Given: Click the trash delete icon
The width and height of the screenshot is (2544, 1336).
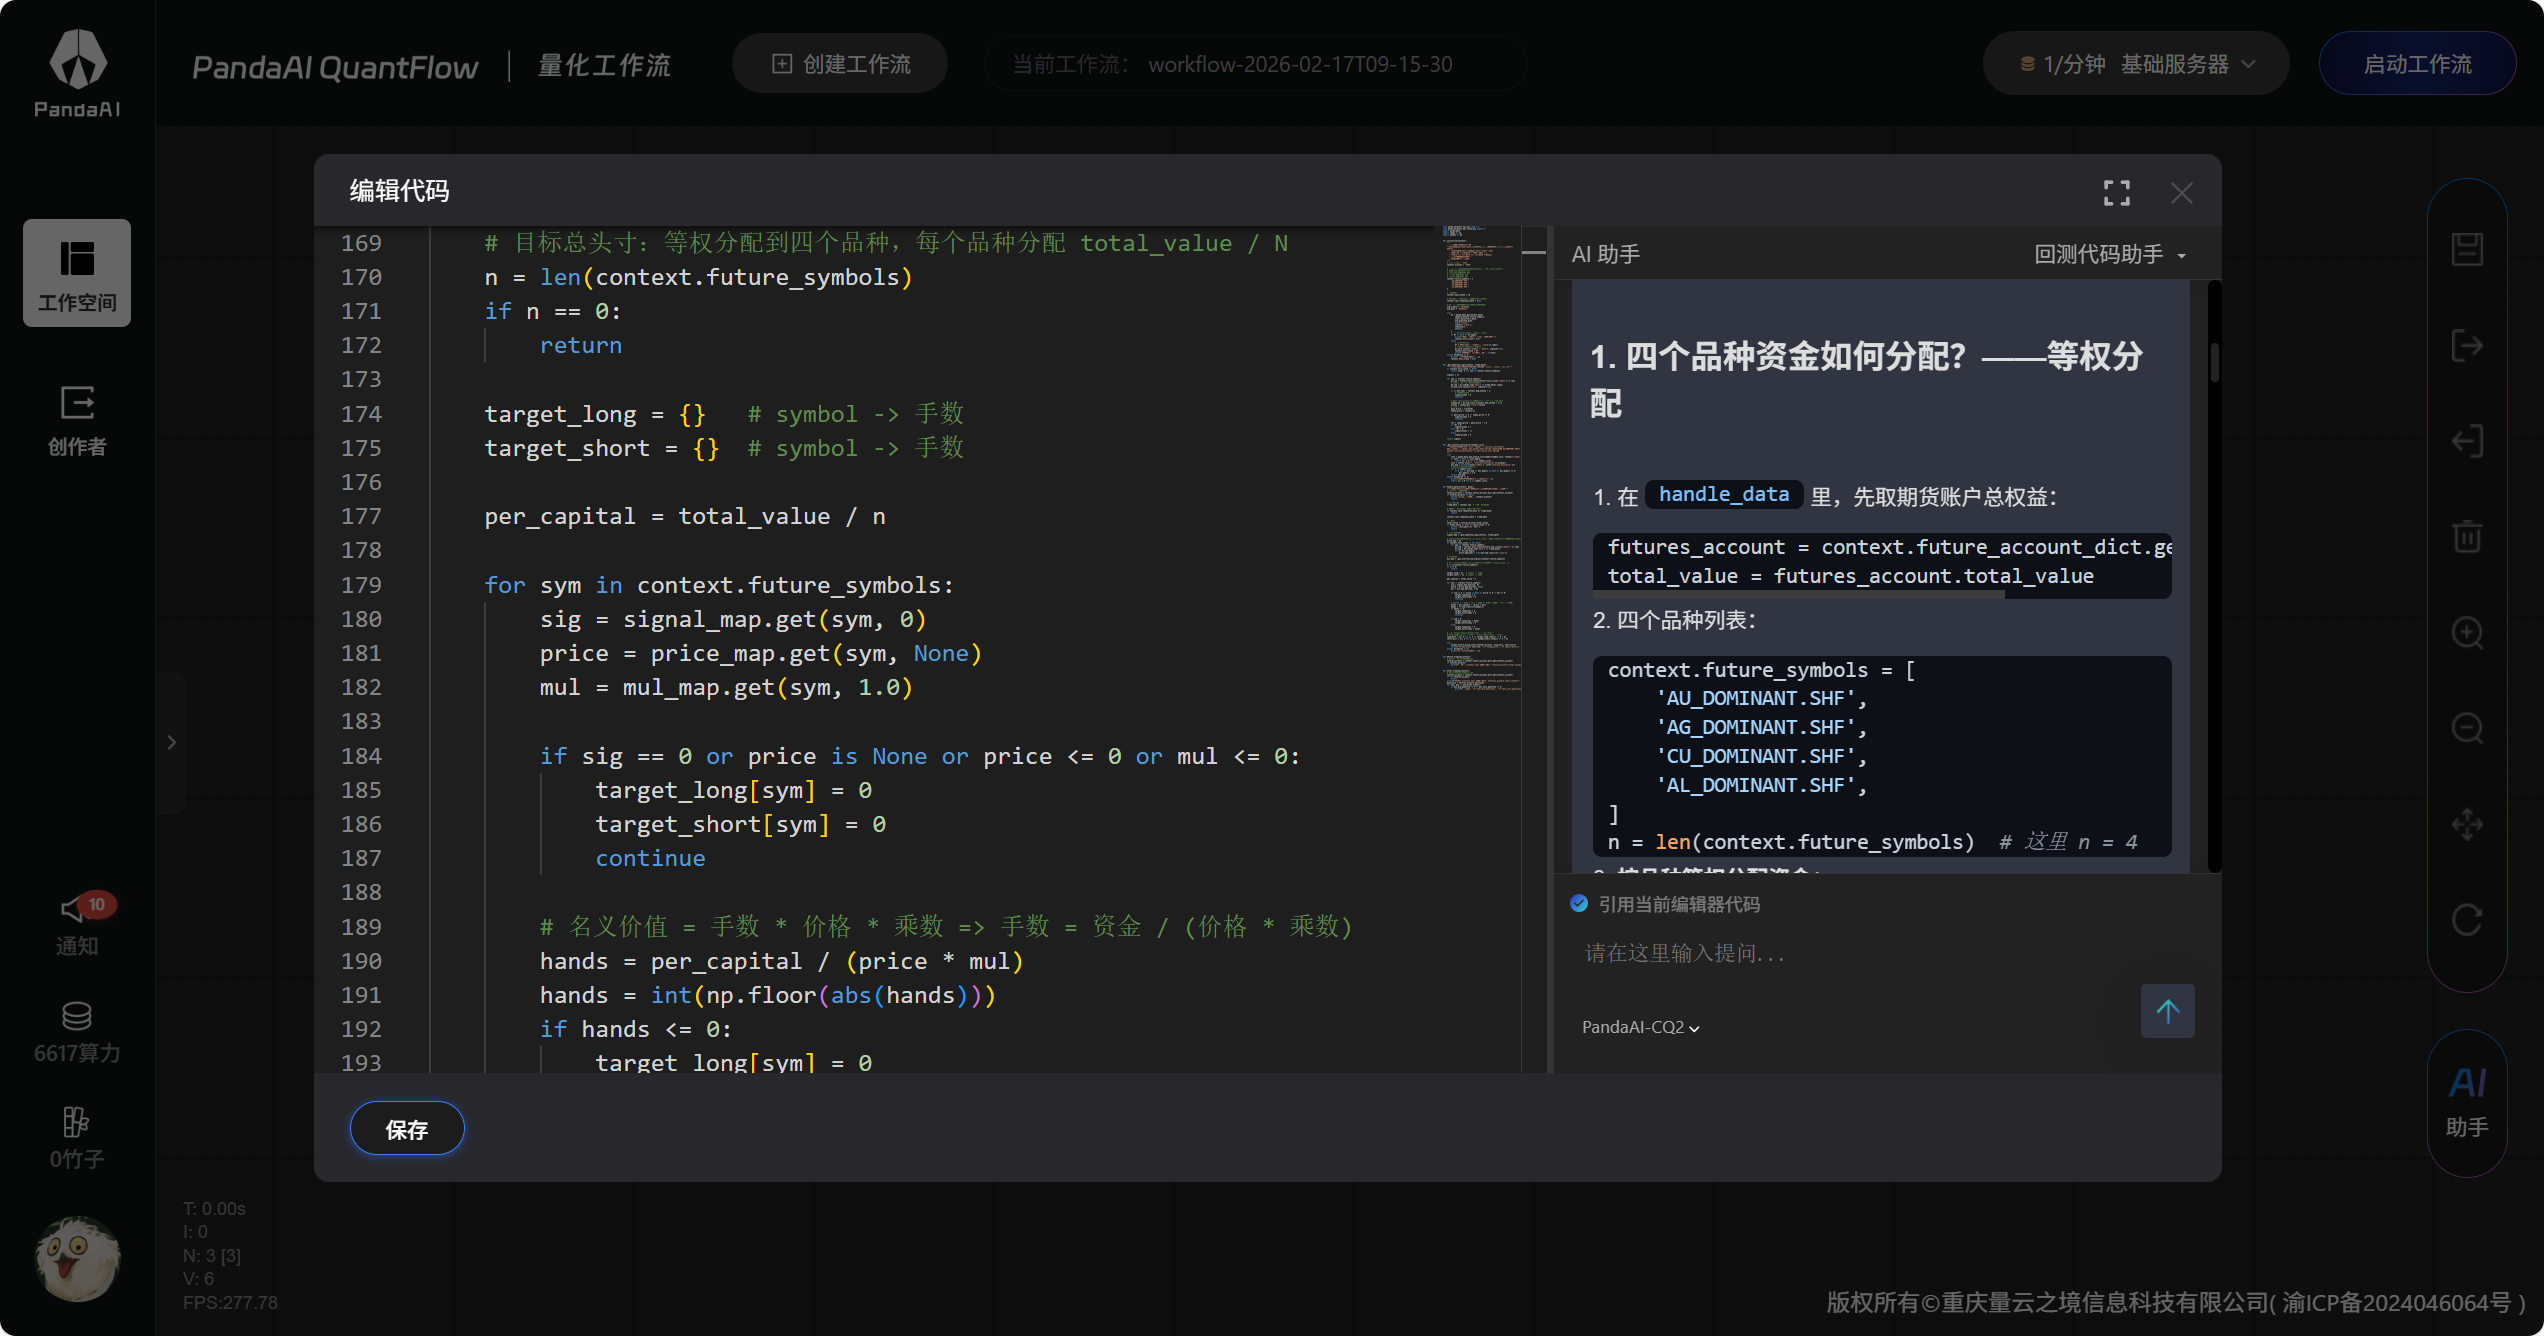Looking at the screenshot, I should pyautogui.click(x=2467, y=536).
